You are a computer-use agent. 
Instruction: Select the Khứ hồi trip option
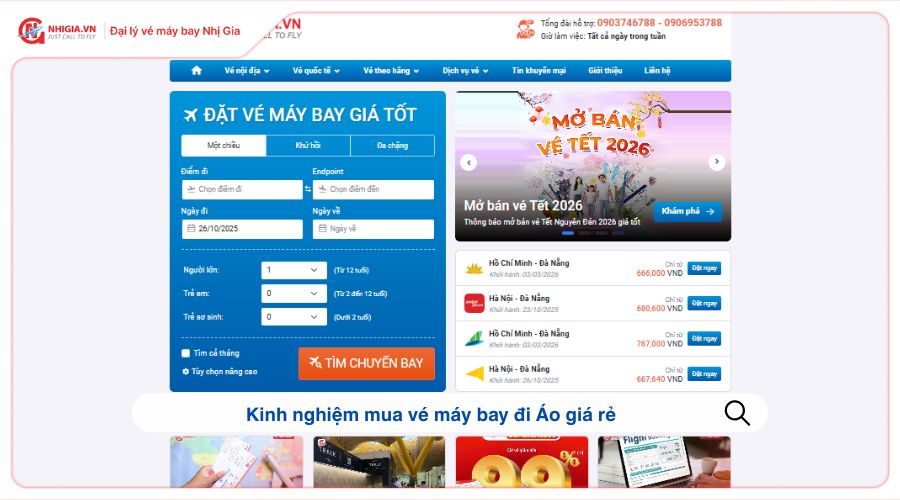point(308,145)
